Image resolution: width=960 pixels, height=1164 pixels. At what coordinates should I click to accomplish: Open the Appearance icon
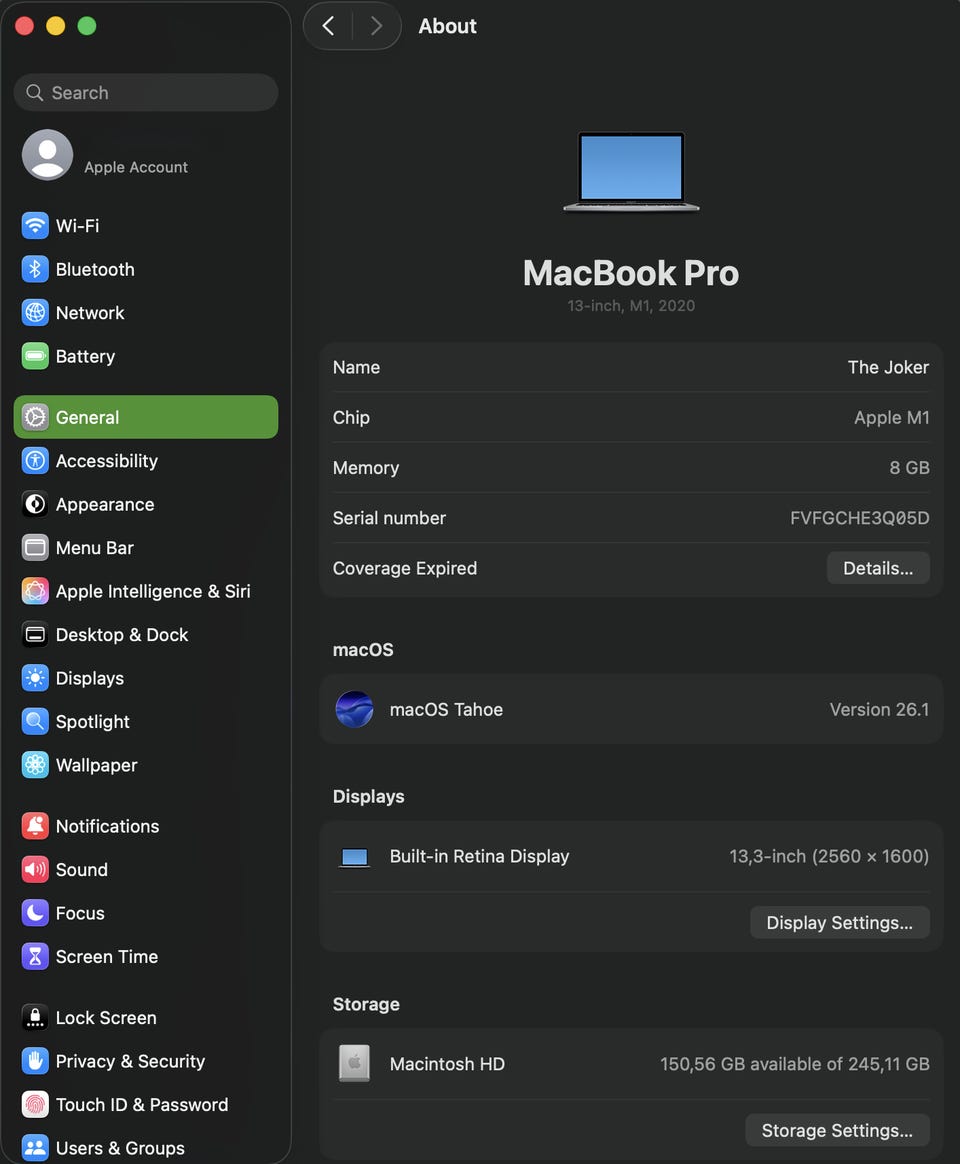pyautogui.click(x=35, y=504)
